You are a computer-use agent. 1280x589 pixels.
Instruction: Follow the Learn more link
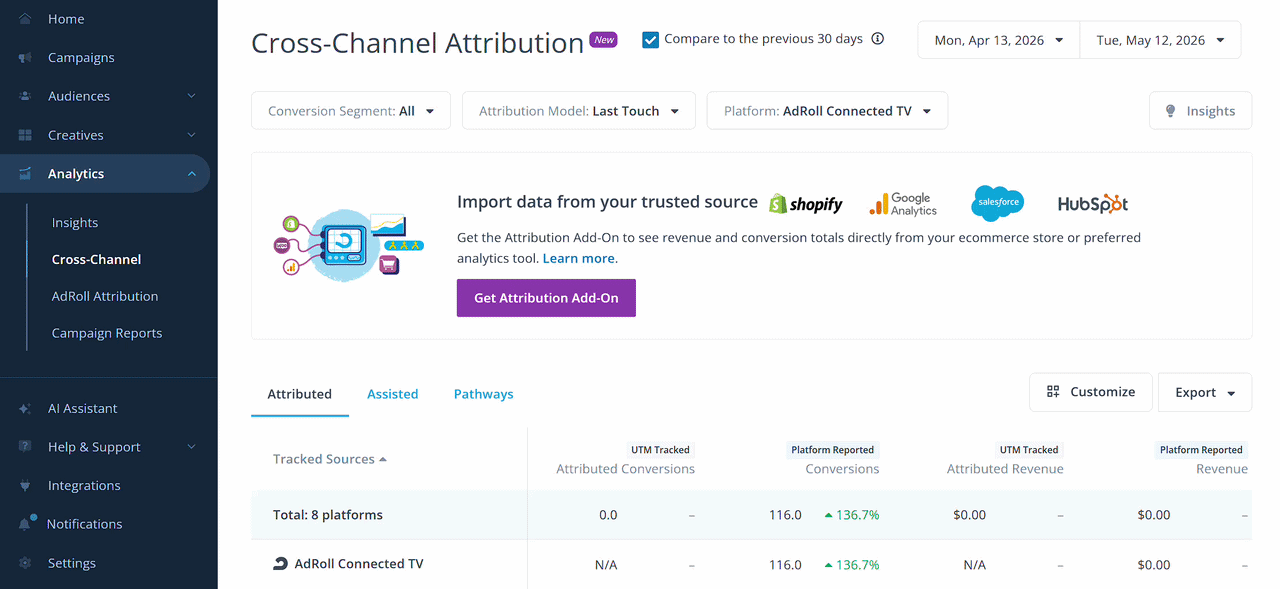click(579, 258)
